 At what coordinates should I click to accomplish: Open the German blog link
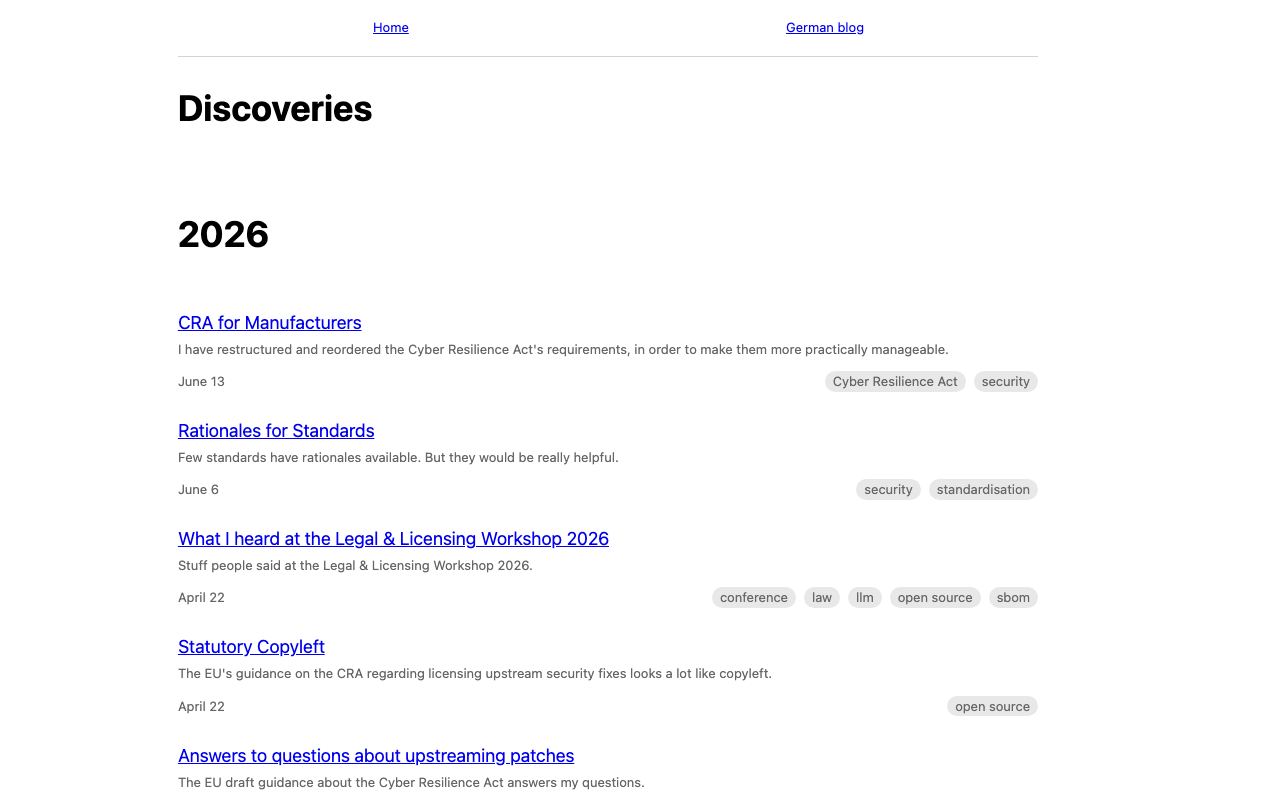(825, 28)
